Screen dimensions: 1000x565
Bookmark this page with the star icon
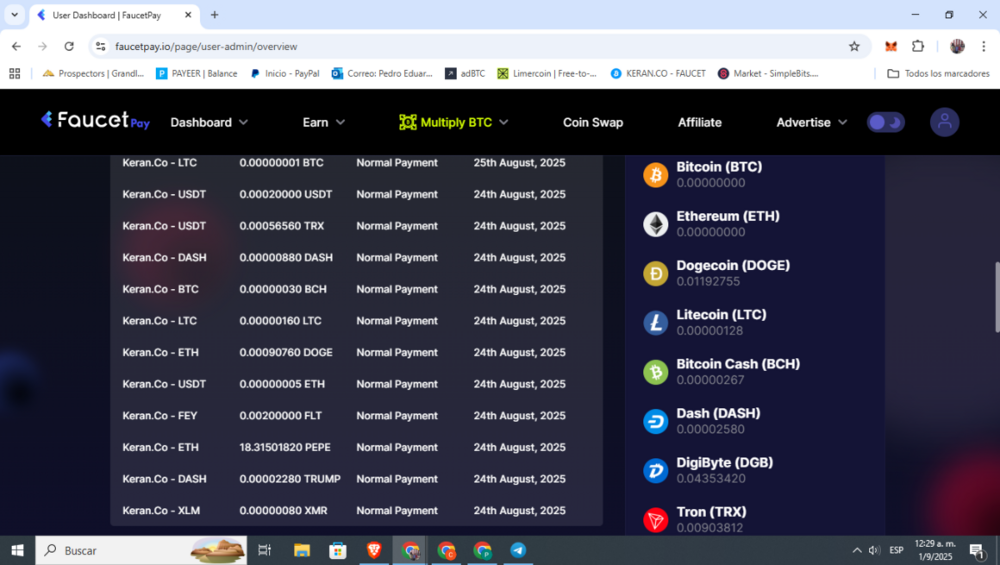pyautogui.click(x=854, y=46)
